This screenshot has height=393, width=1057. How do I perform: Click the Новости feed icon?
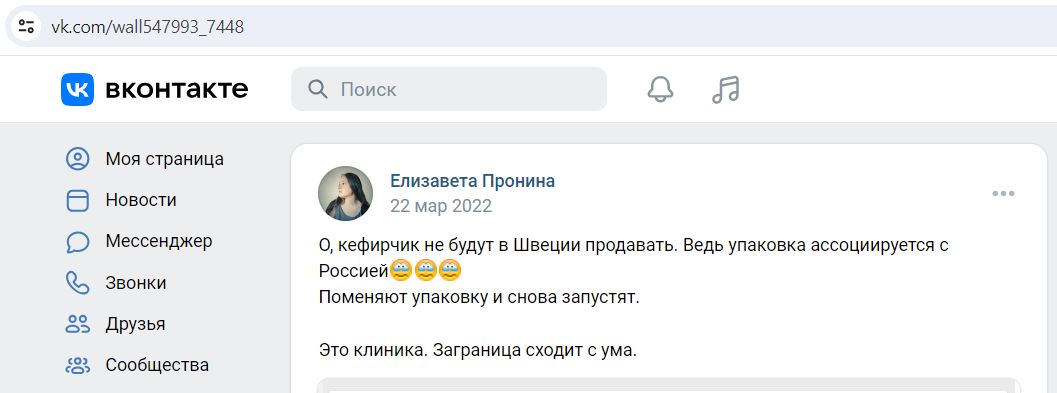[78, 200]
